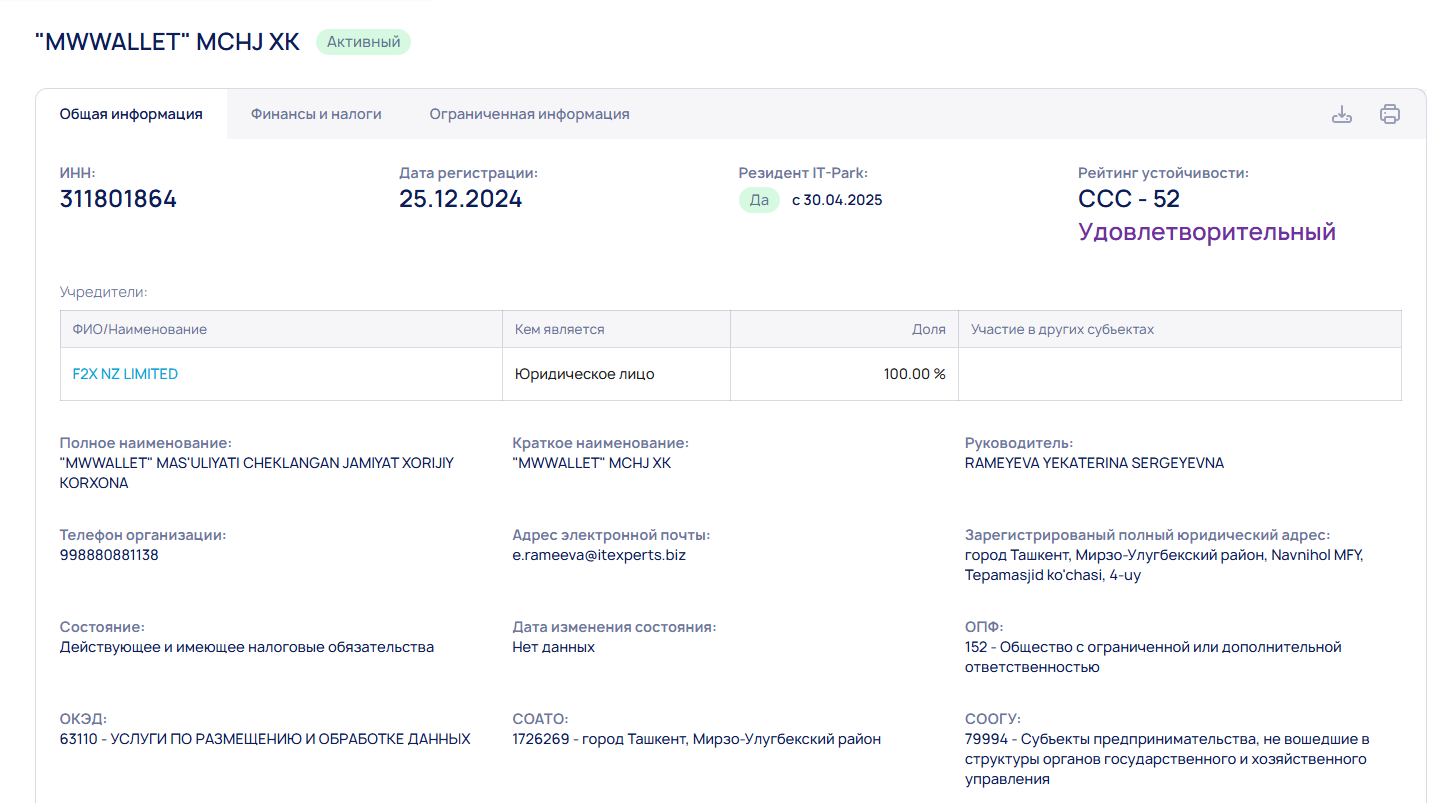Click ОКЭД value 63110
The width and height of the screenshot is (1446, 803).
coord(265,739)
